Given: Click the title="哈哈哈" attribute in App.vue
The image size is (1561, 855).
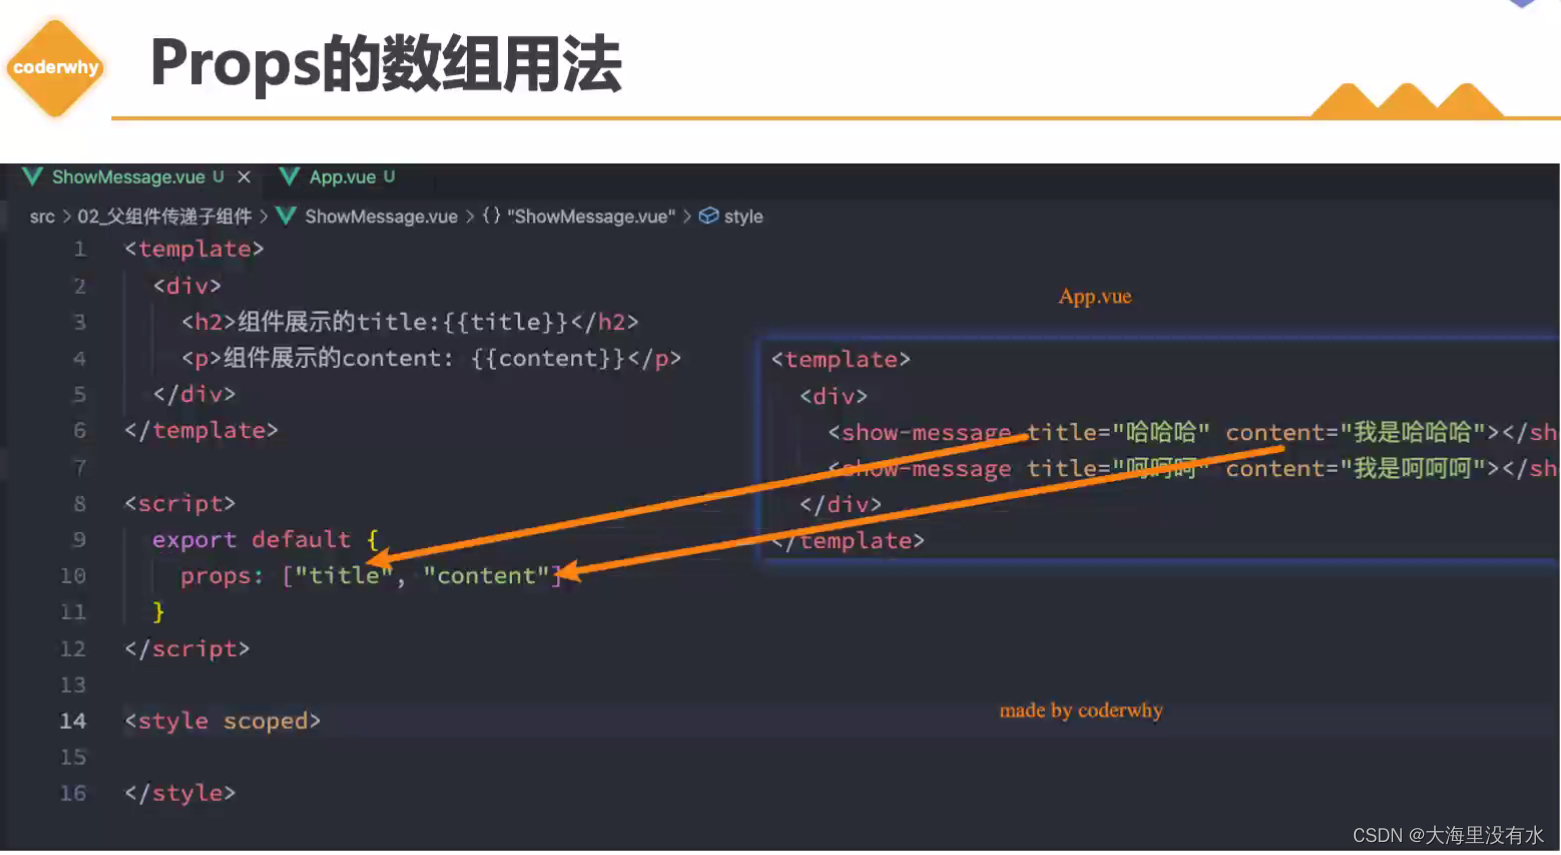Looking at the screenshot, I should tap(1118, 432).
